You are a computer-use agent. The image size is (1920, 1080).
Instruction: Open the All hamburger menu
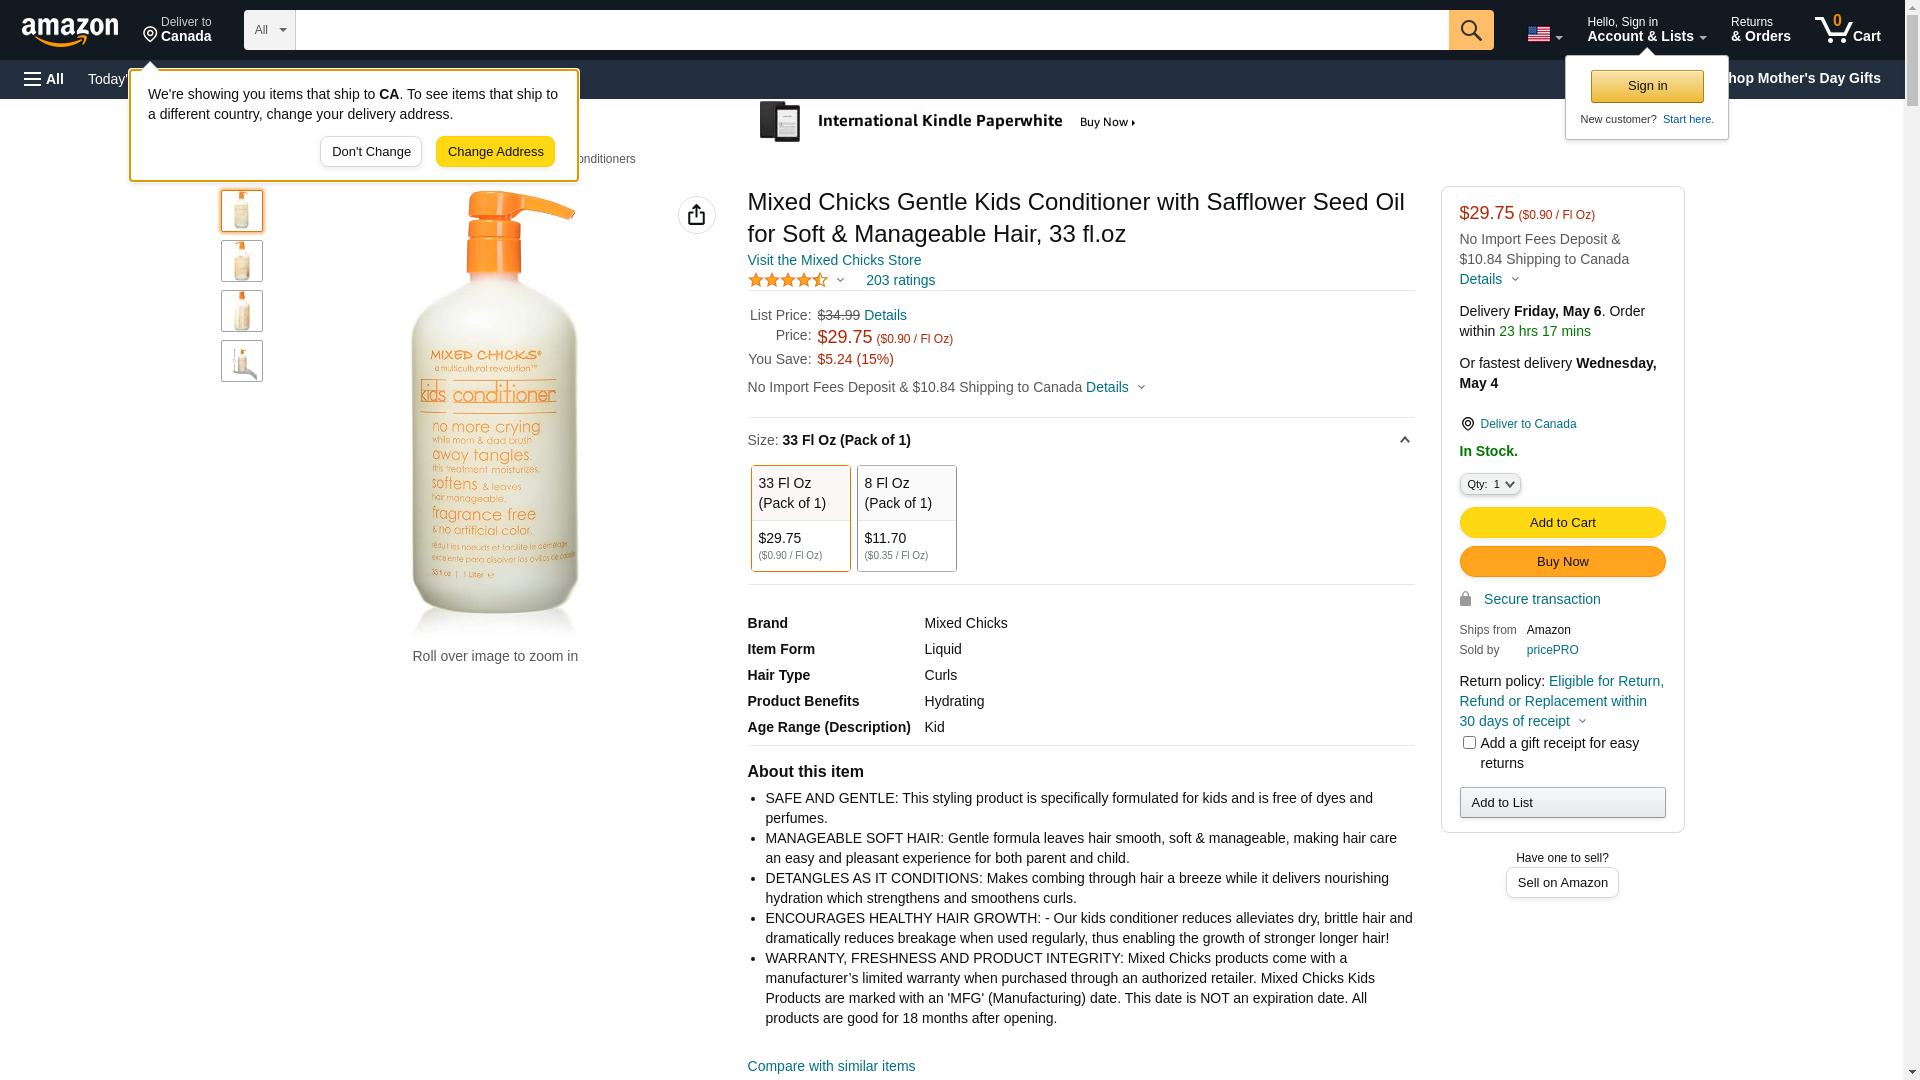click(44, 79)
